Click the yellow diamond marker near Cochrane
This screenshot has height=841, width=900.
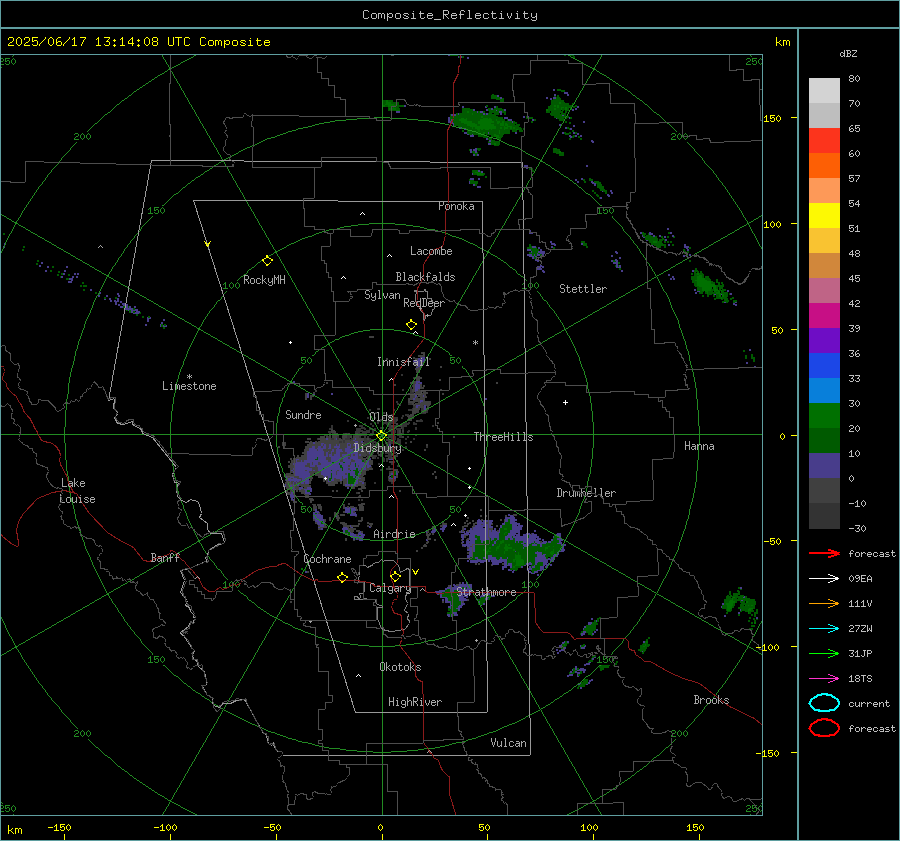pyautogui.click(x=343, y=577)
